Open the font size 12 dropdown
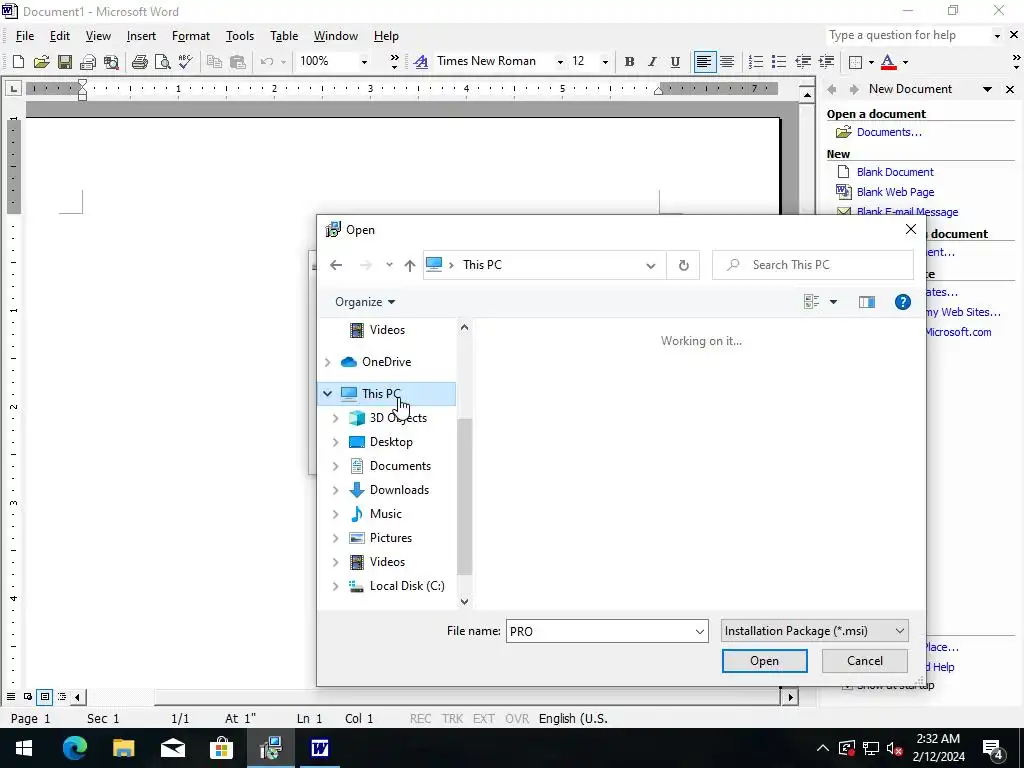 coord(605,62)
